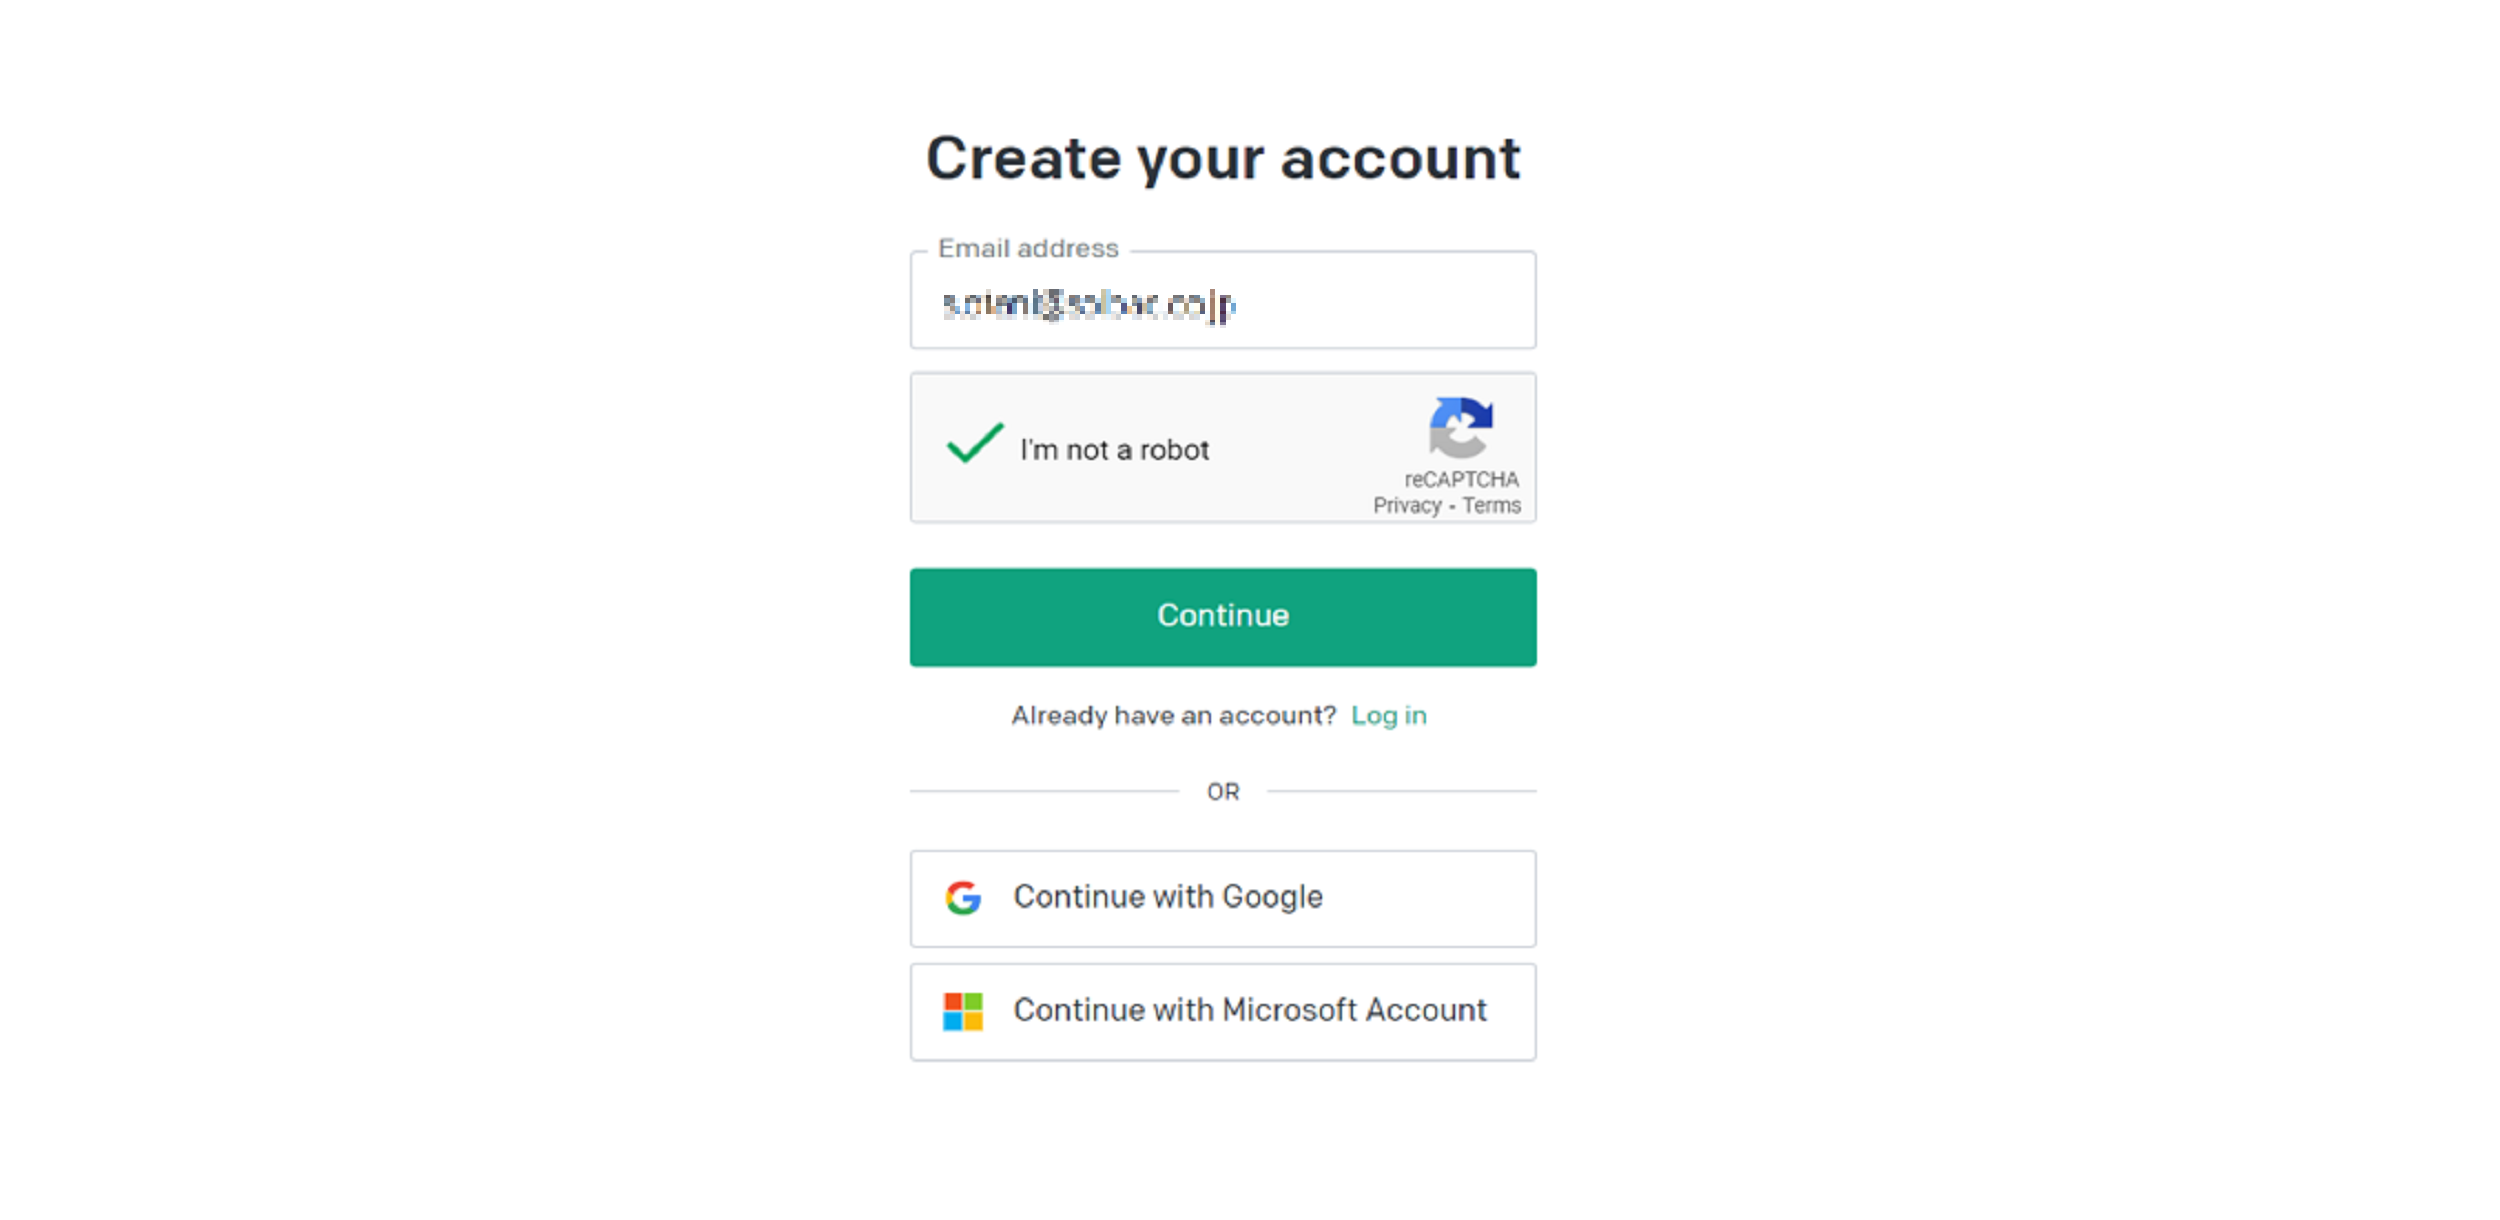Open the reCAPTCHA Privacy link
Image resolution: width=2500 pixels, height=1220 pixels.
1406,505
